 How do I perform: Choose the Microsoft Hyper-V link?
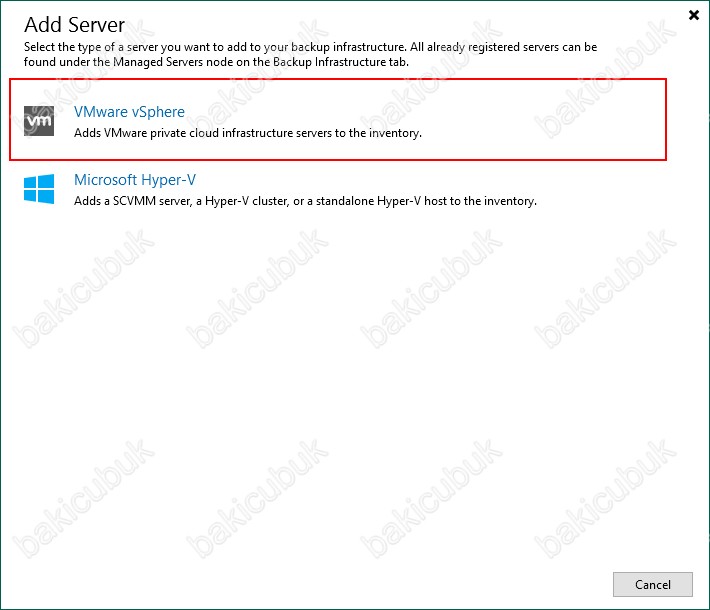pos(135,180)
